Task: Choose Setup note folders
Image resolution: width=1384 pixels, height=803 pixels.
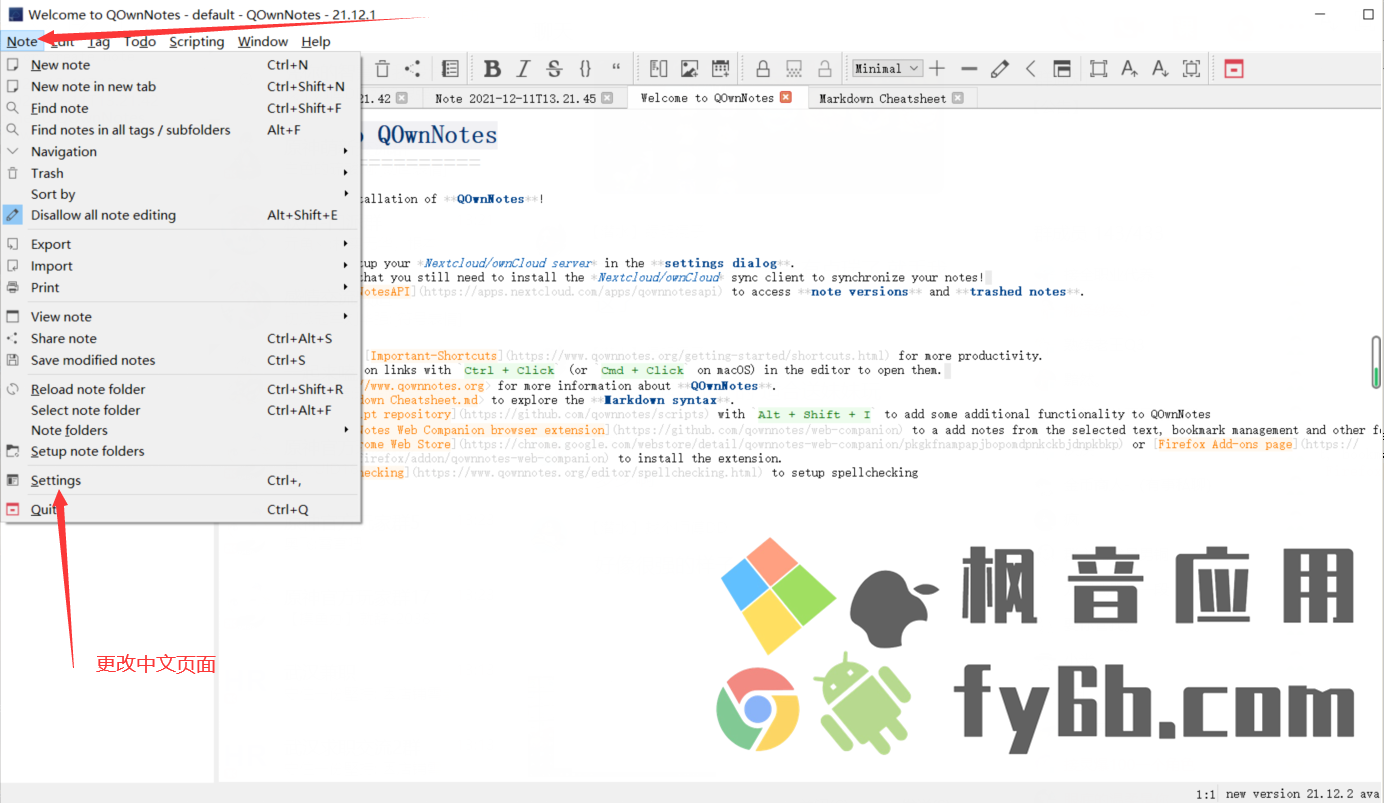Action: point(181,451)
